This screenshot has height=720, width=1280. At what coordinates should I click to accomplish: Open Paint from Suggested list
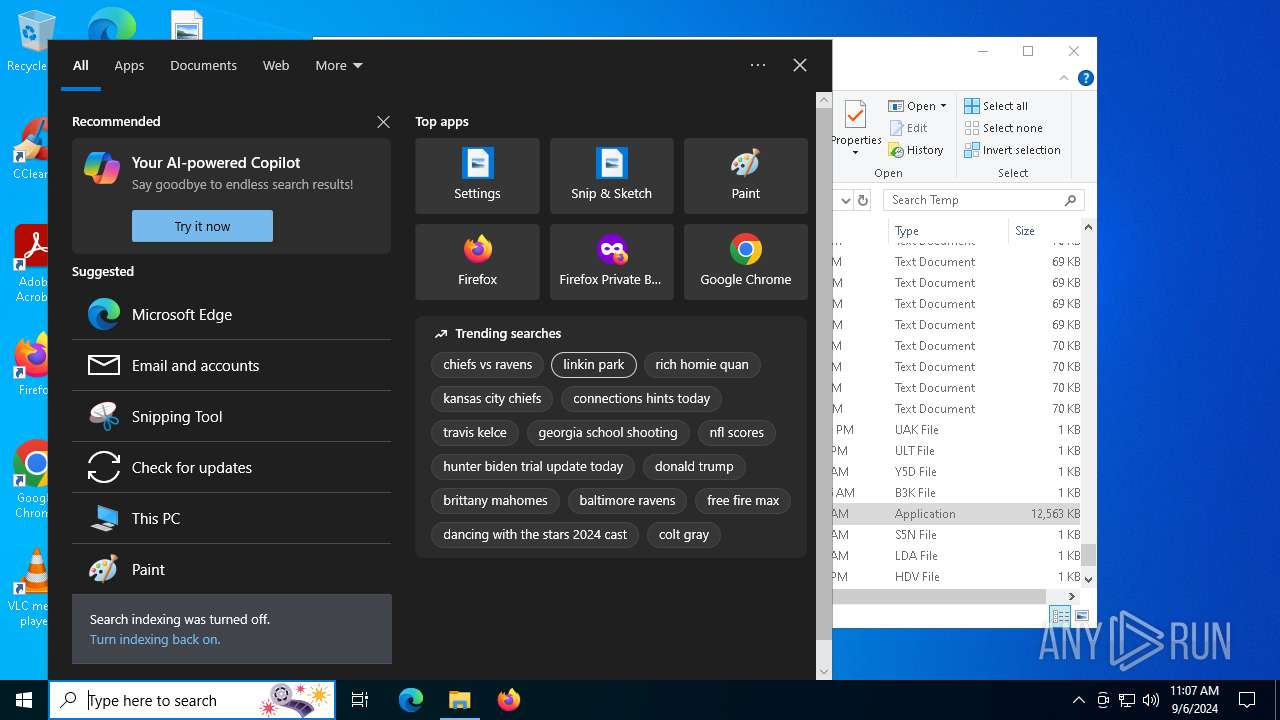point(231,569)
